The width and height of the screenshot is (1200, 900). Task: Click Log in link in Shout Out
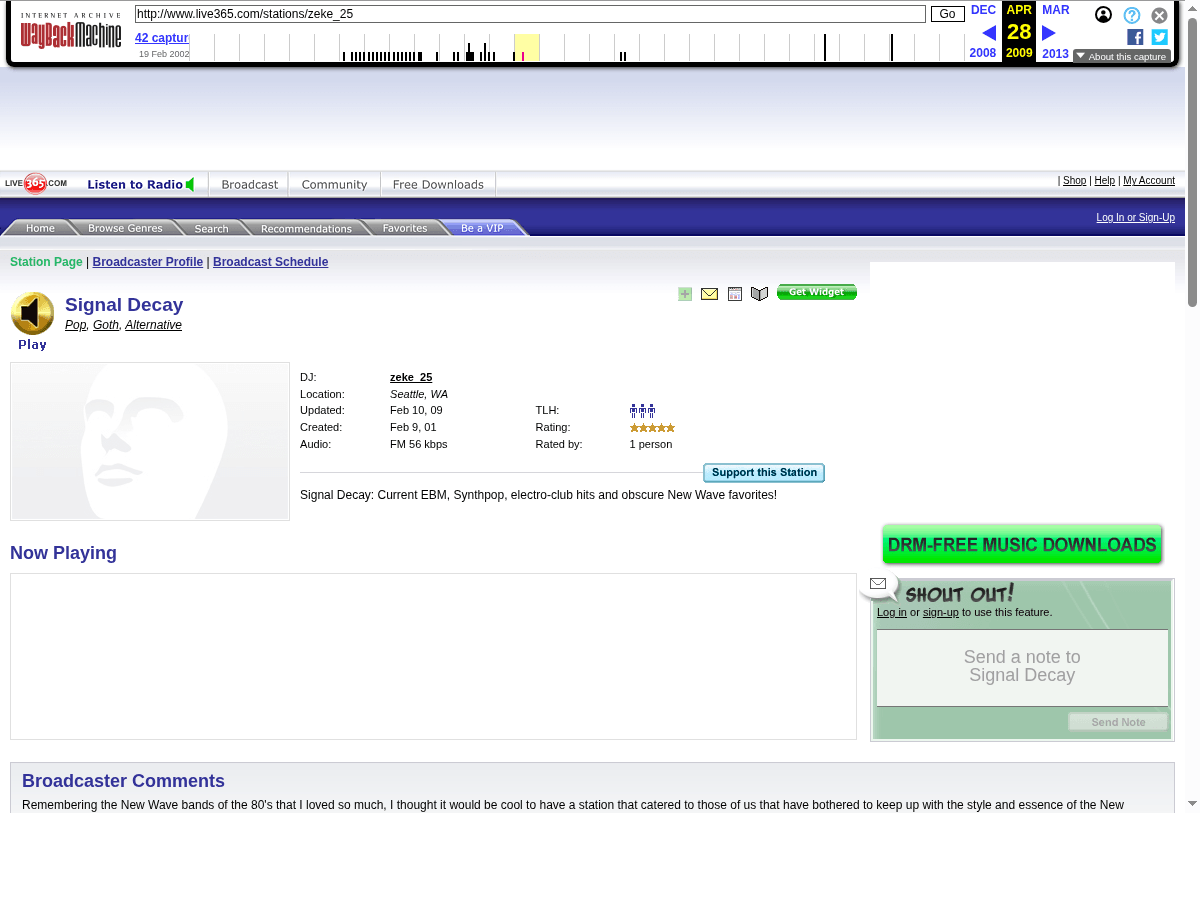click(x=892, y=612)
